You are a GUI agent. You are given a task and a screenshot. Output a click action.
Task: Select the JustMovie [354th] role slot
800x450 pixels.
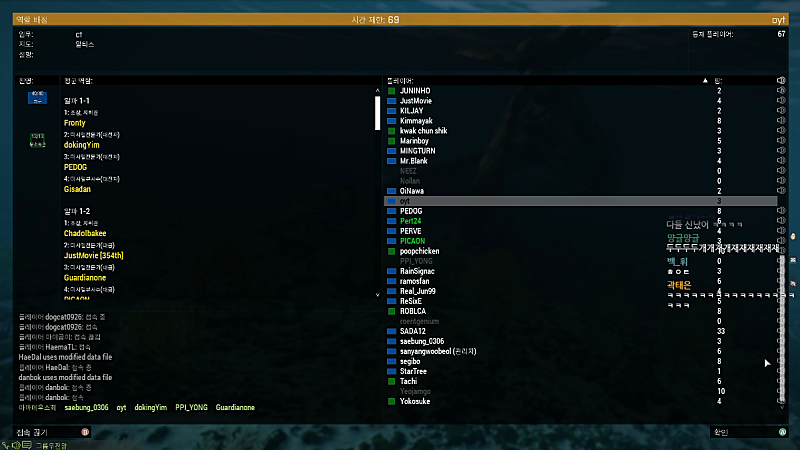coord(93,256)
